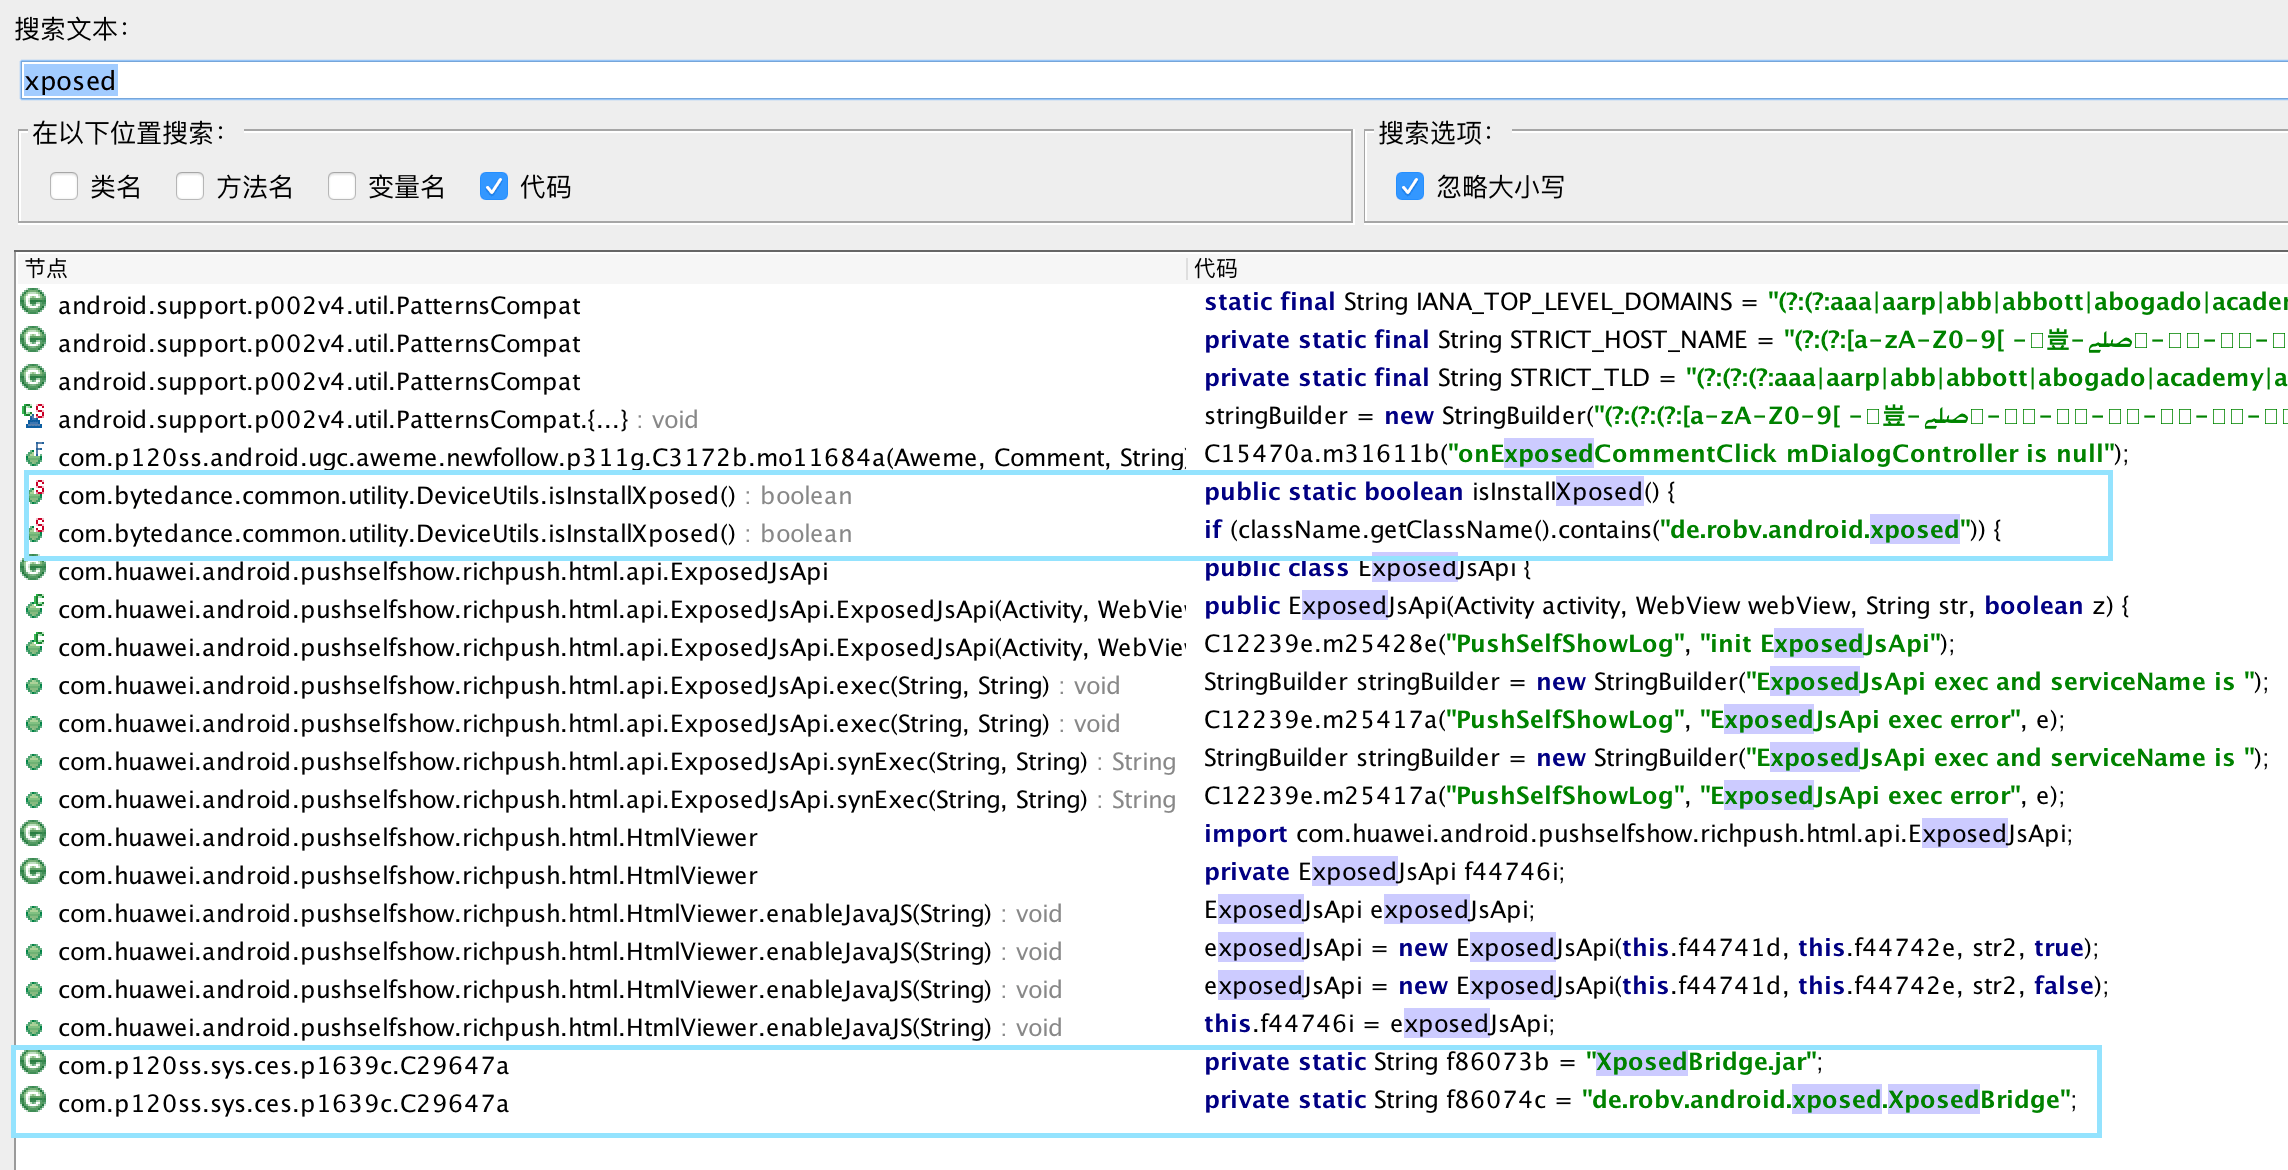Viewport: 2288px width, 1170px height.
Task: Enable the 类名 checkbox
Action: (64, 186)
